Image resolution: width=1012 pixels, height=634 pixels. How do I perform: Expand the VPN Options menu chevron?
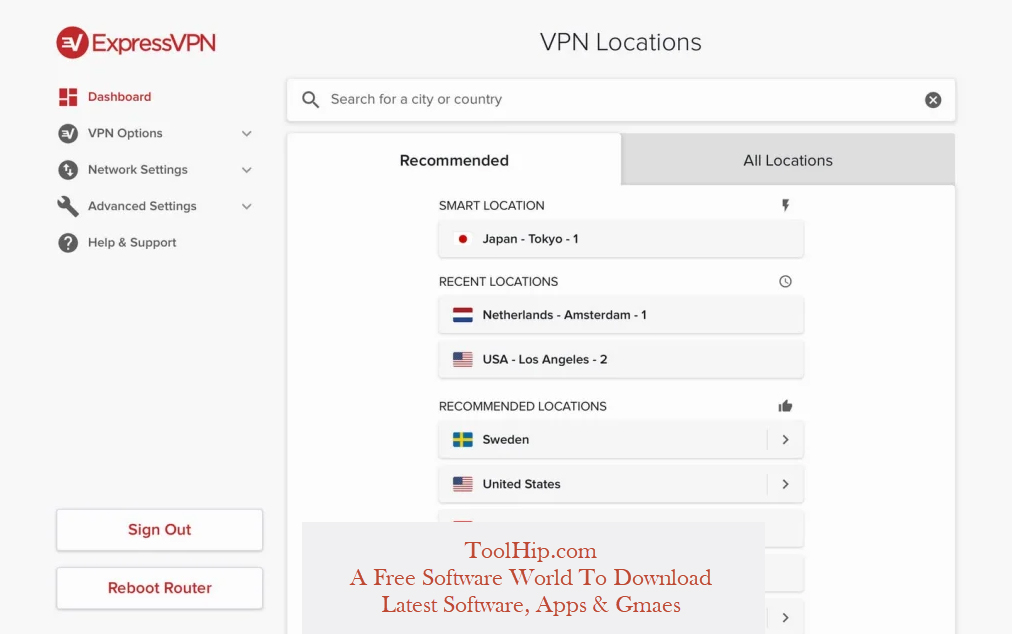[x=247, y=134]
